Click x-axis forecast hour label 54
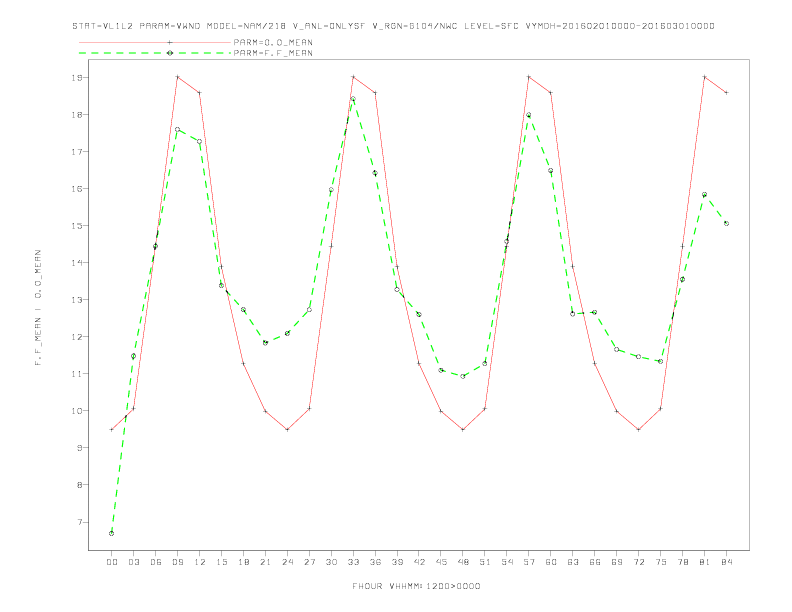792x612 pixels. click(507, 562)
